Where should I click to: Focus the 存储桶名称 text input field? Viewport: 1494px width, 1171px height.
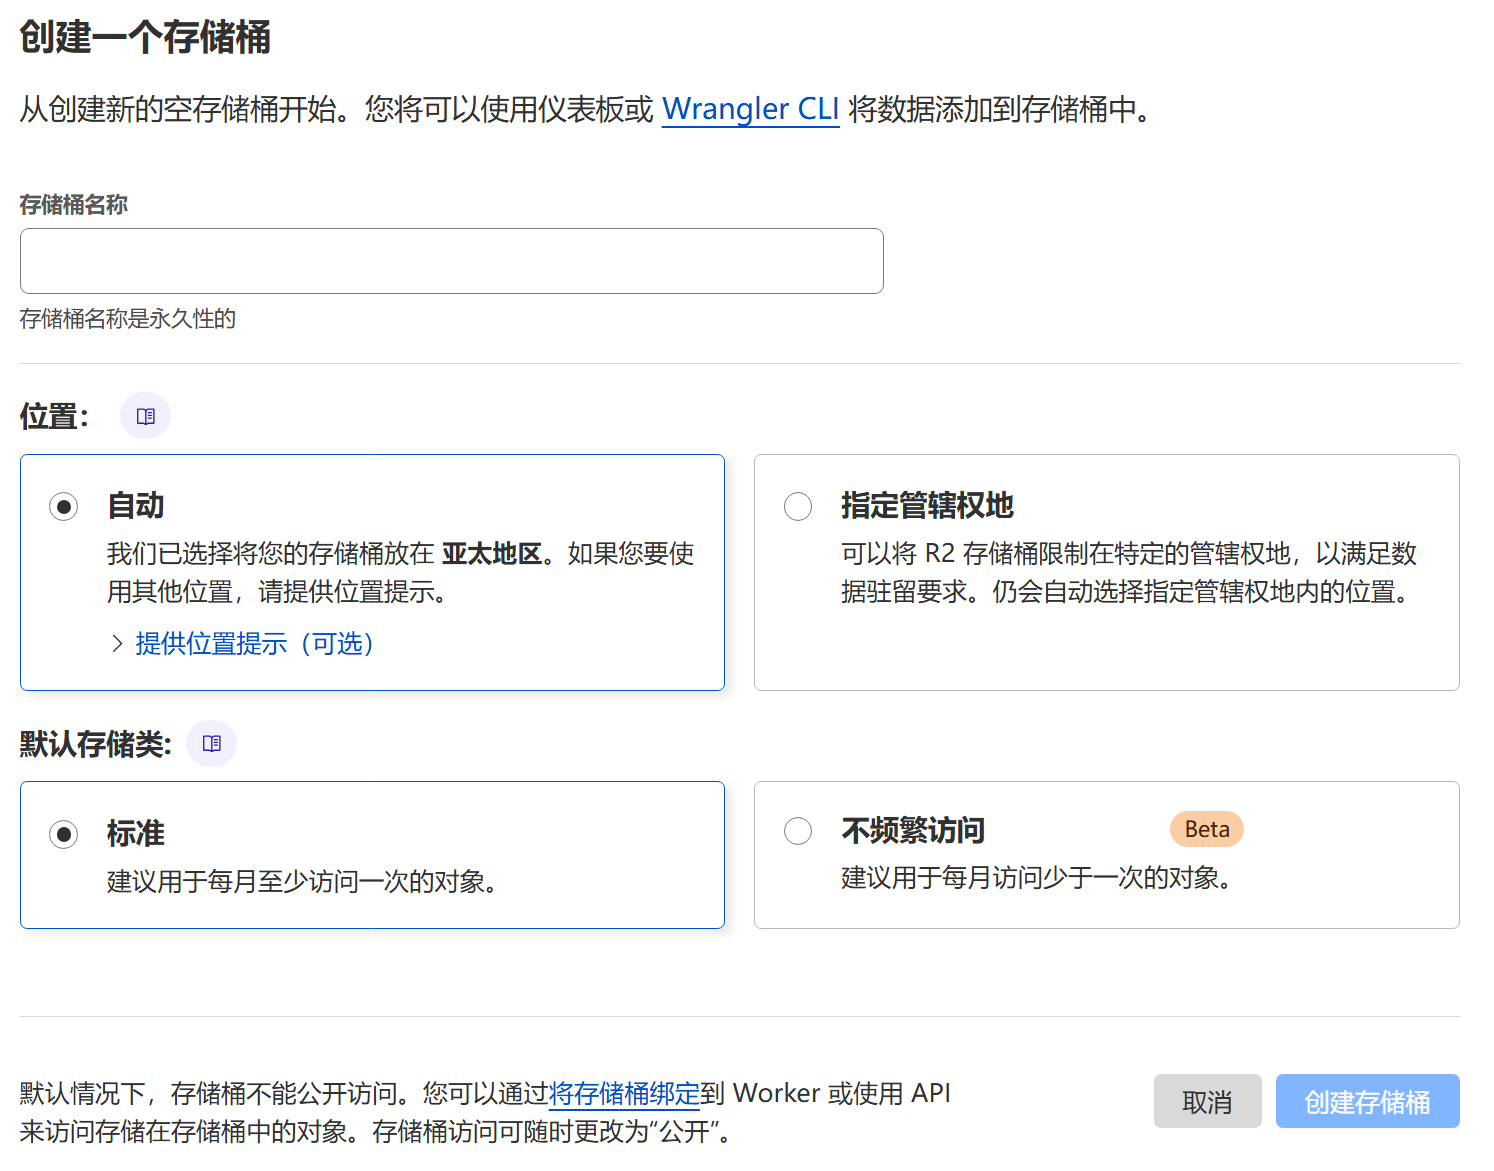(451, 261)
